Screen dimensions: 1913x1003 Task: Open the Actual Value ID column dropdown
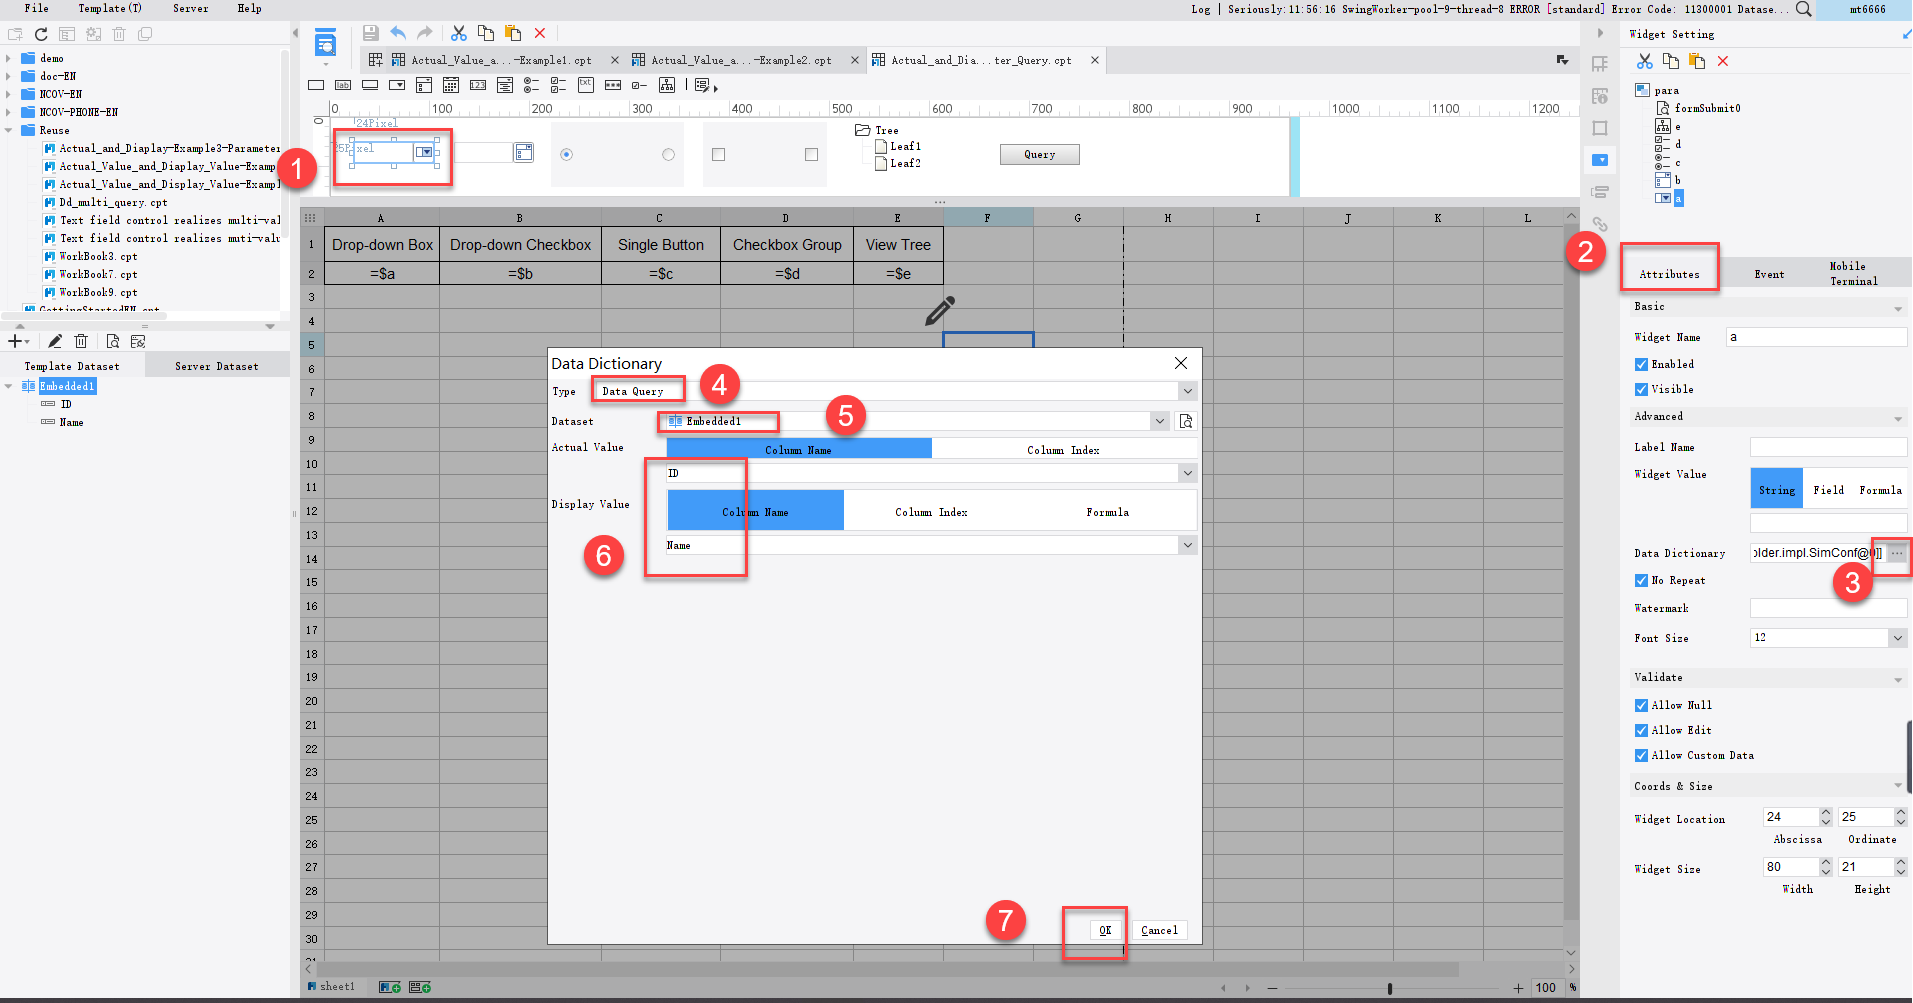tap(1187, 473)
